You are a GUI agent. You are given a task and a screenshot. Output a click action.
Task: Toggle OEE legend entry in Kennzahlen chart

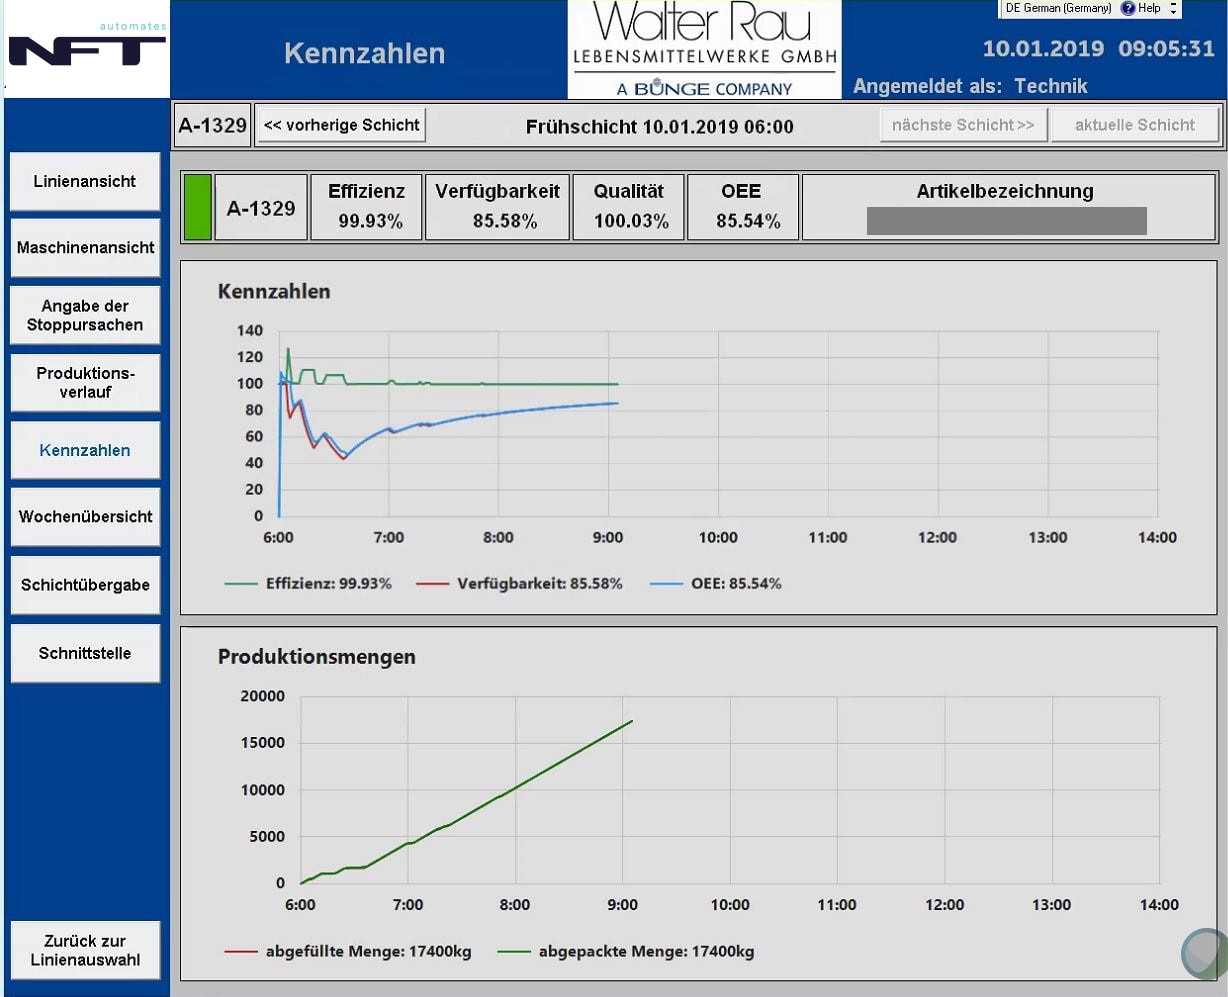point(716,583)
